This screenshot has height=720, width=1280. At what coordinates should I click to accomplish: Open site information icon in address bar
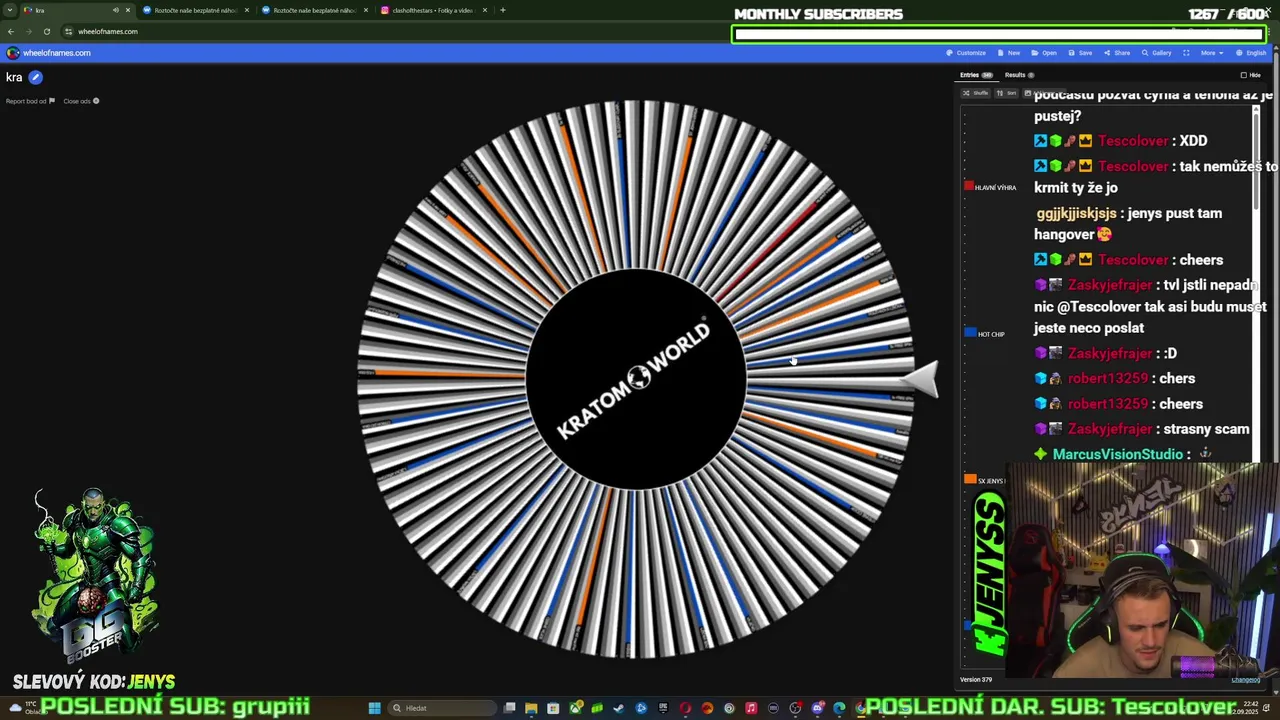[x=68, y=31]
